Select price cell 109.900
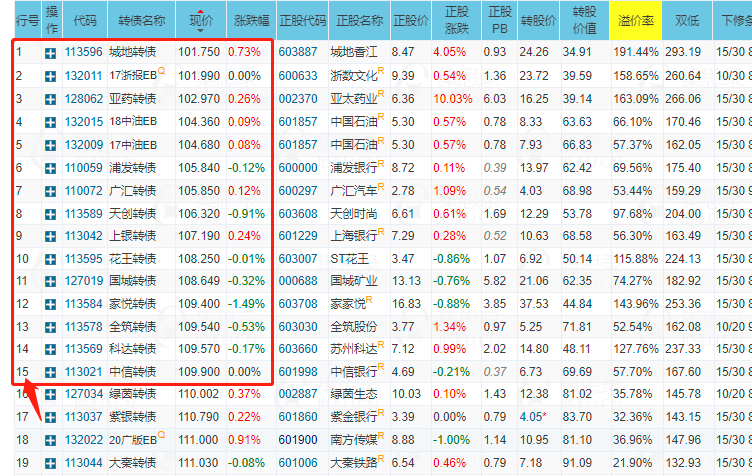Screen dimensions: 752x476 point(199,372)
